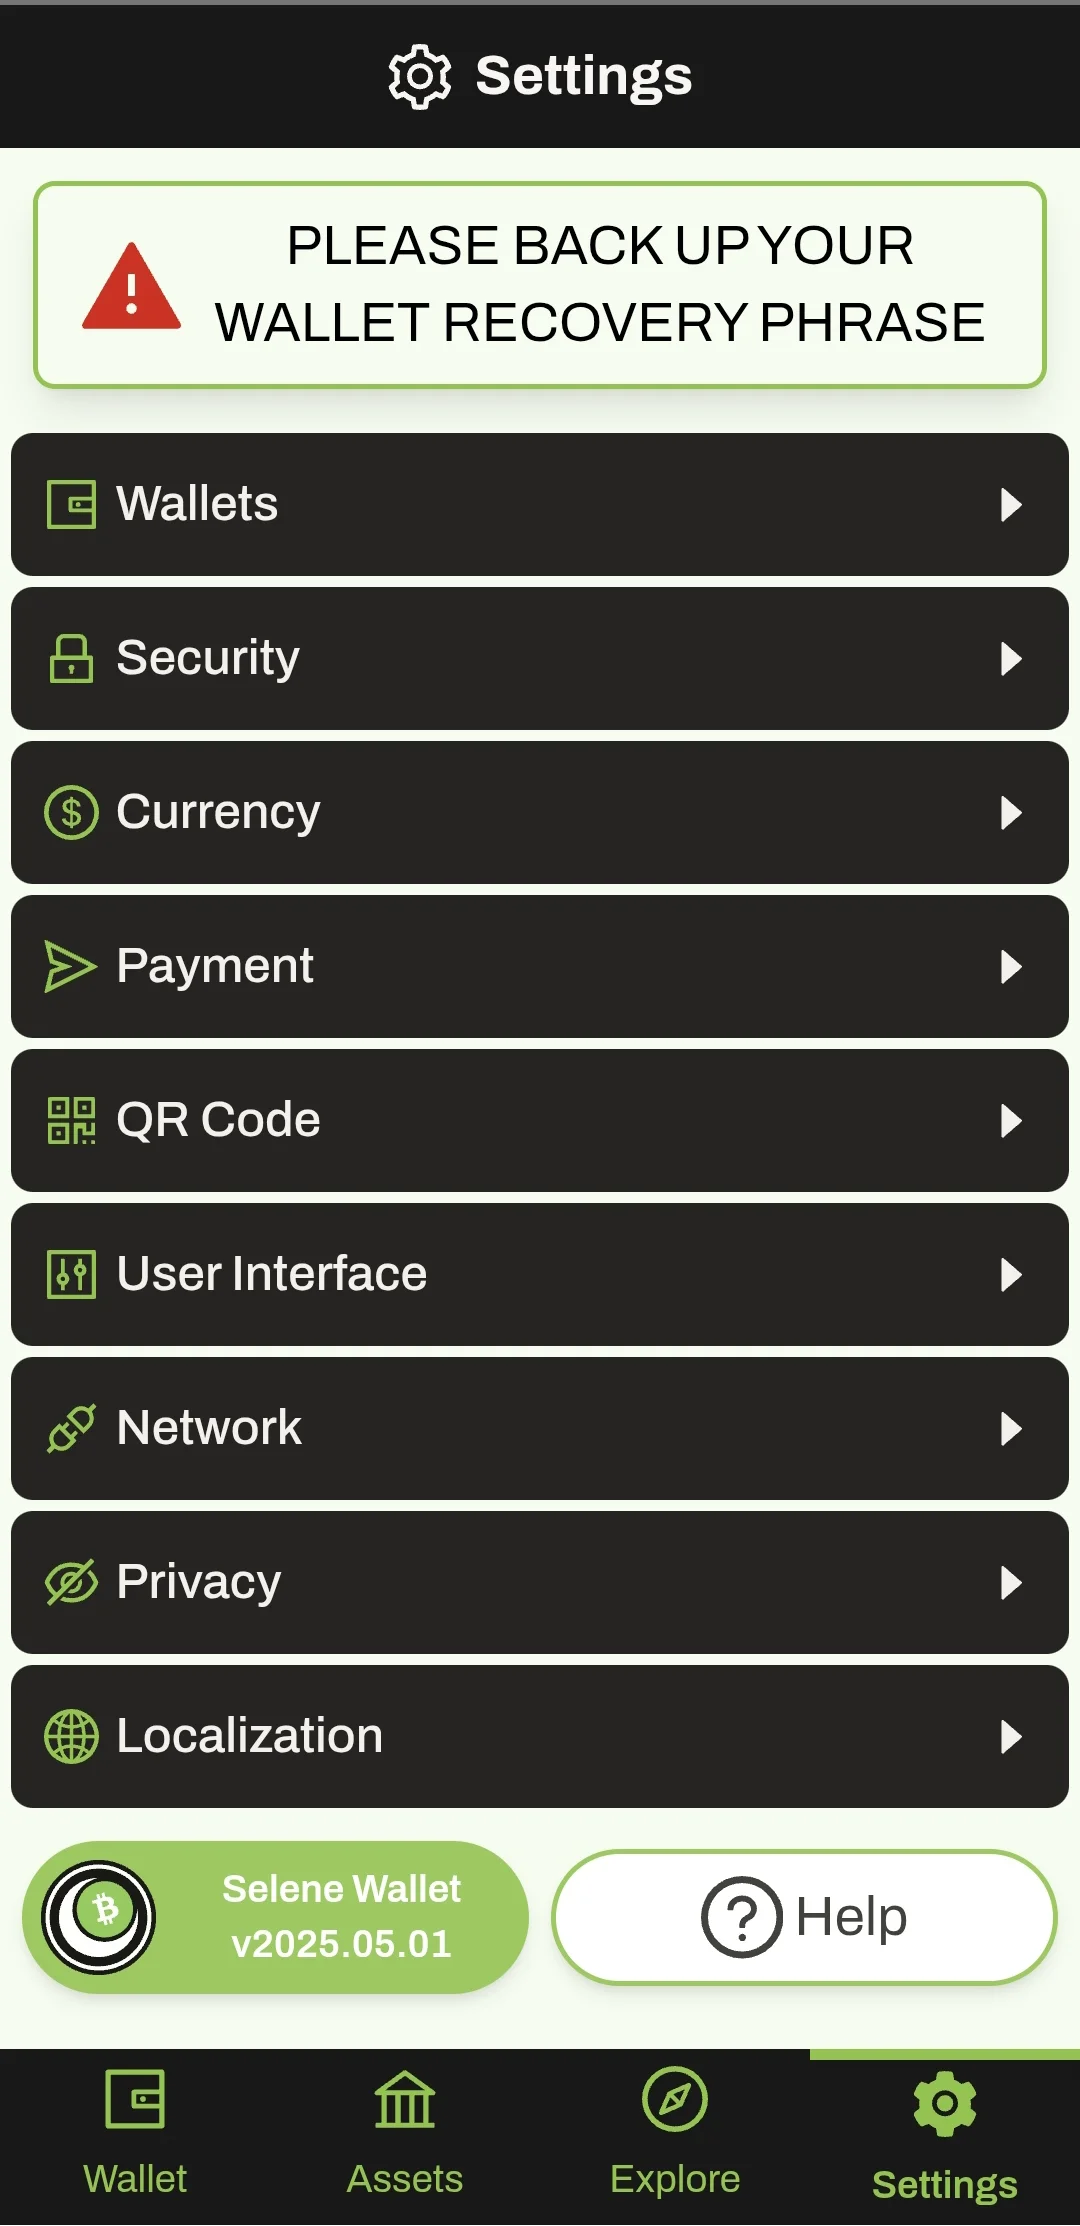Image resolution: width=1080 pixels, height=2226 pixels.
Task: Click the crossed-eye Privacy icon
Action: [x=71, y=1582]
